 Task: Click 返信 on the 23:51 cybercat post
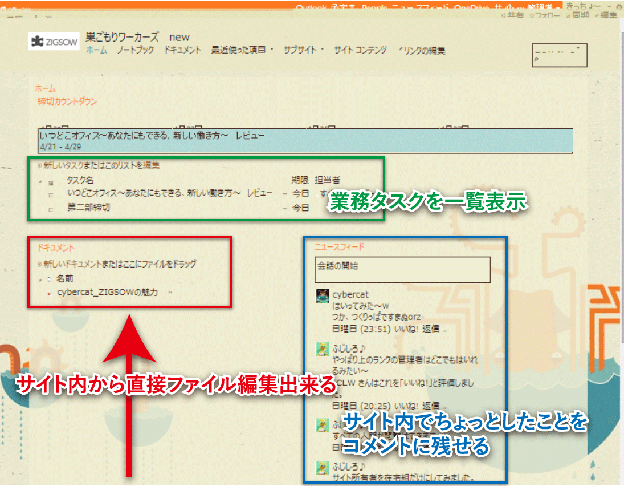click(x=431, y=329)
